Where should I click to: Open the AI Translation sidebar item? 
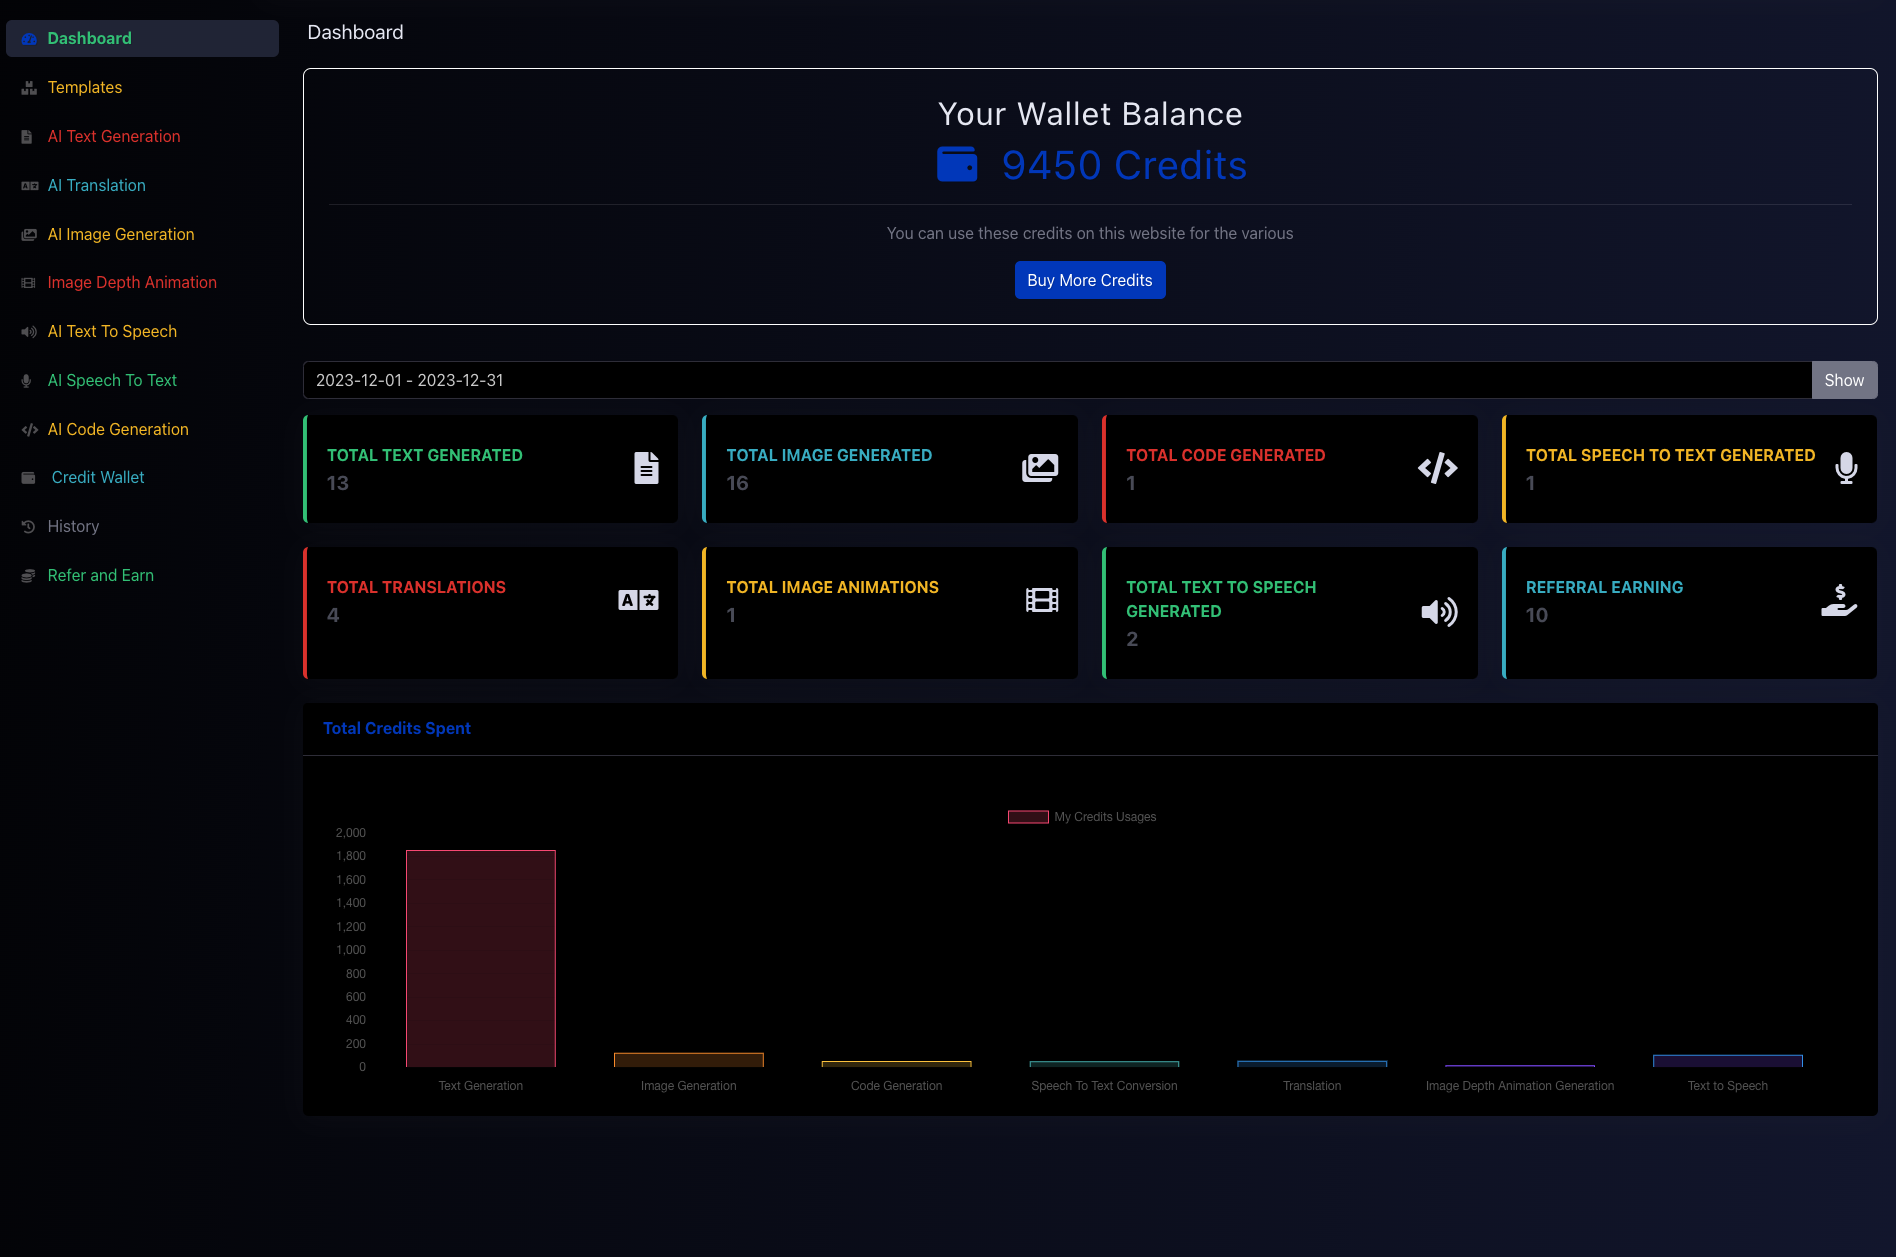[x=97, y=185]
